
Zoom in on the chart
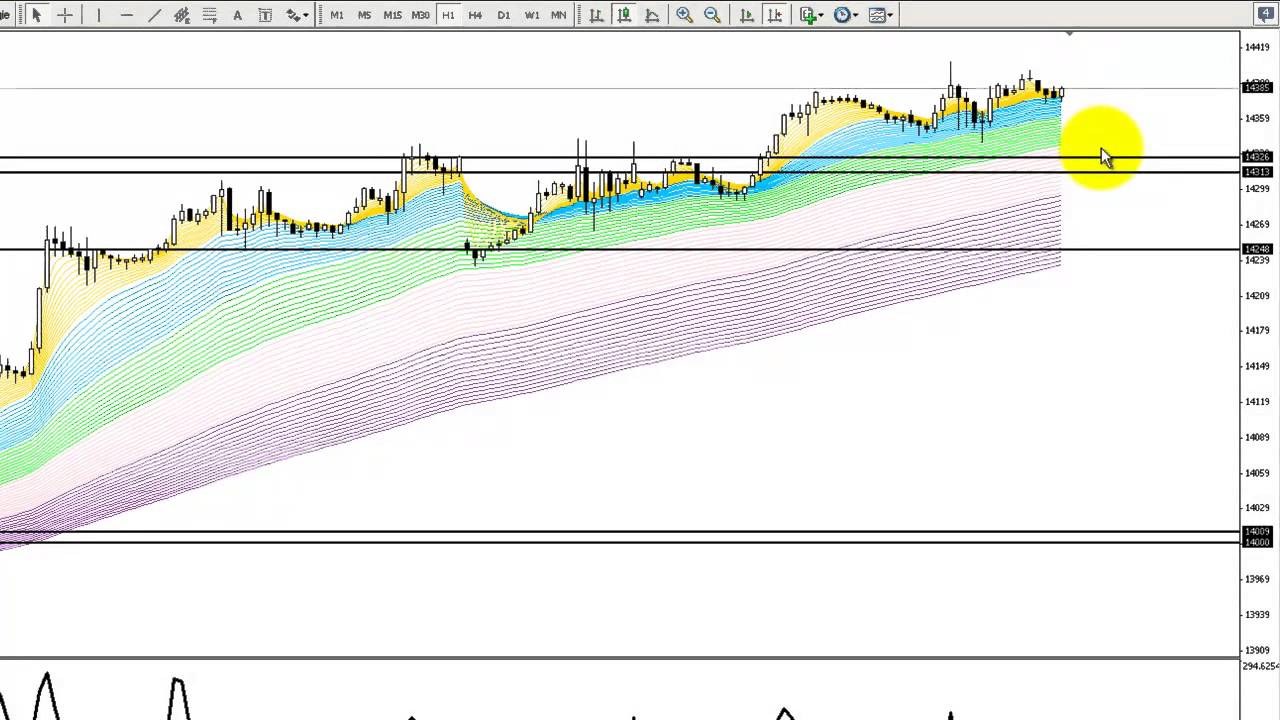point(684,15)
